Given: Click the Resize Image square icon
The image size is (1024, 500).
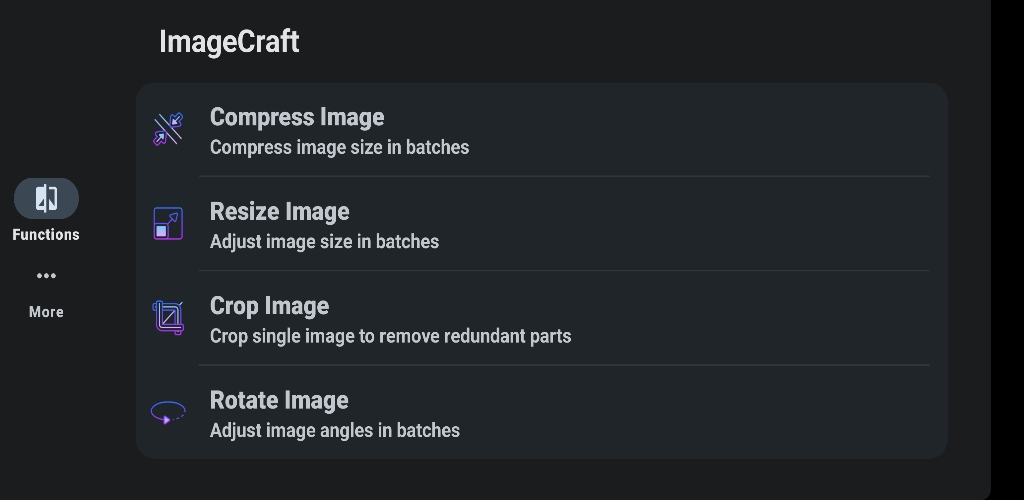Looking at the screenshot, I should point(168,223).
